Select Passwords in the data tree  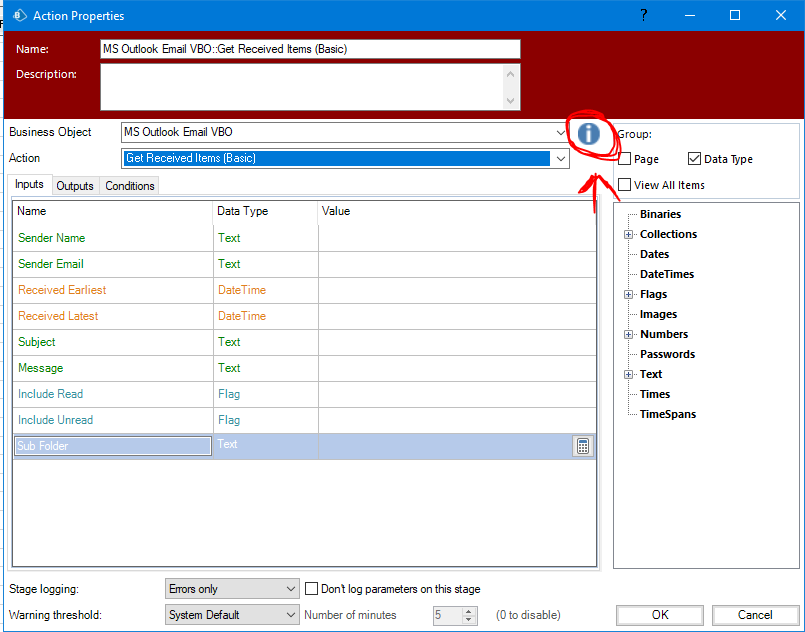coord(667,354)
